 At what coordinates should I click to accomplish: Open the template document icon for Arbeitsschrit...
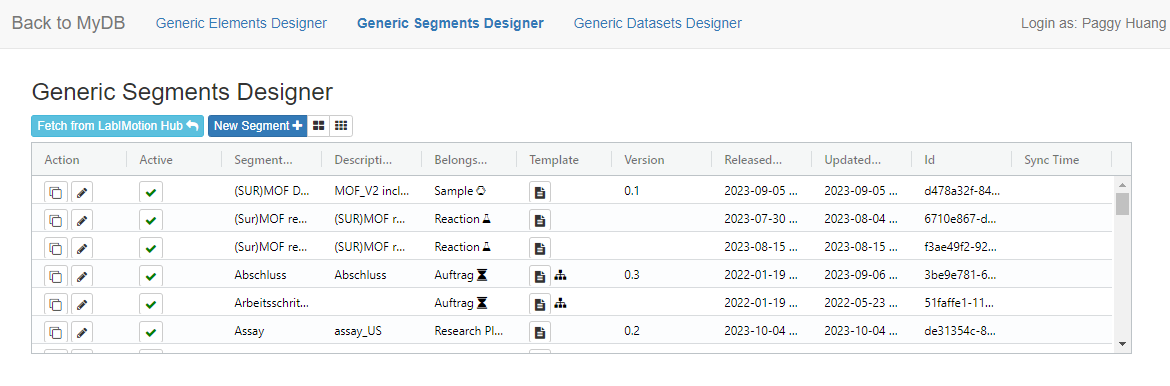(540, 304)
